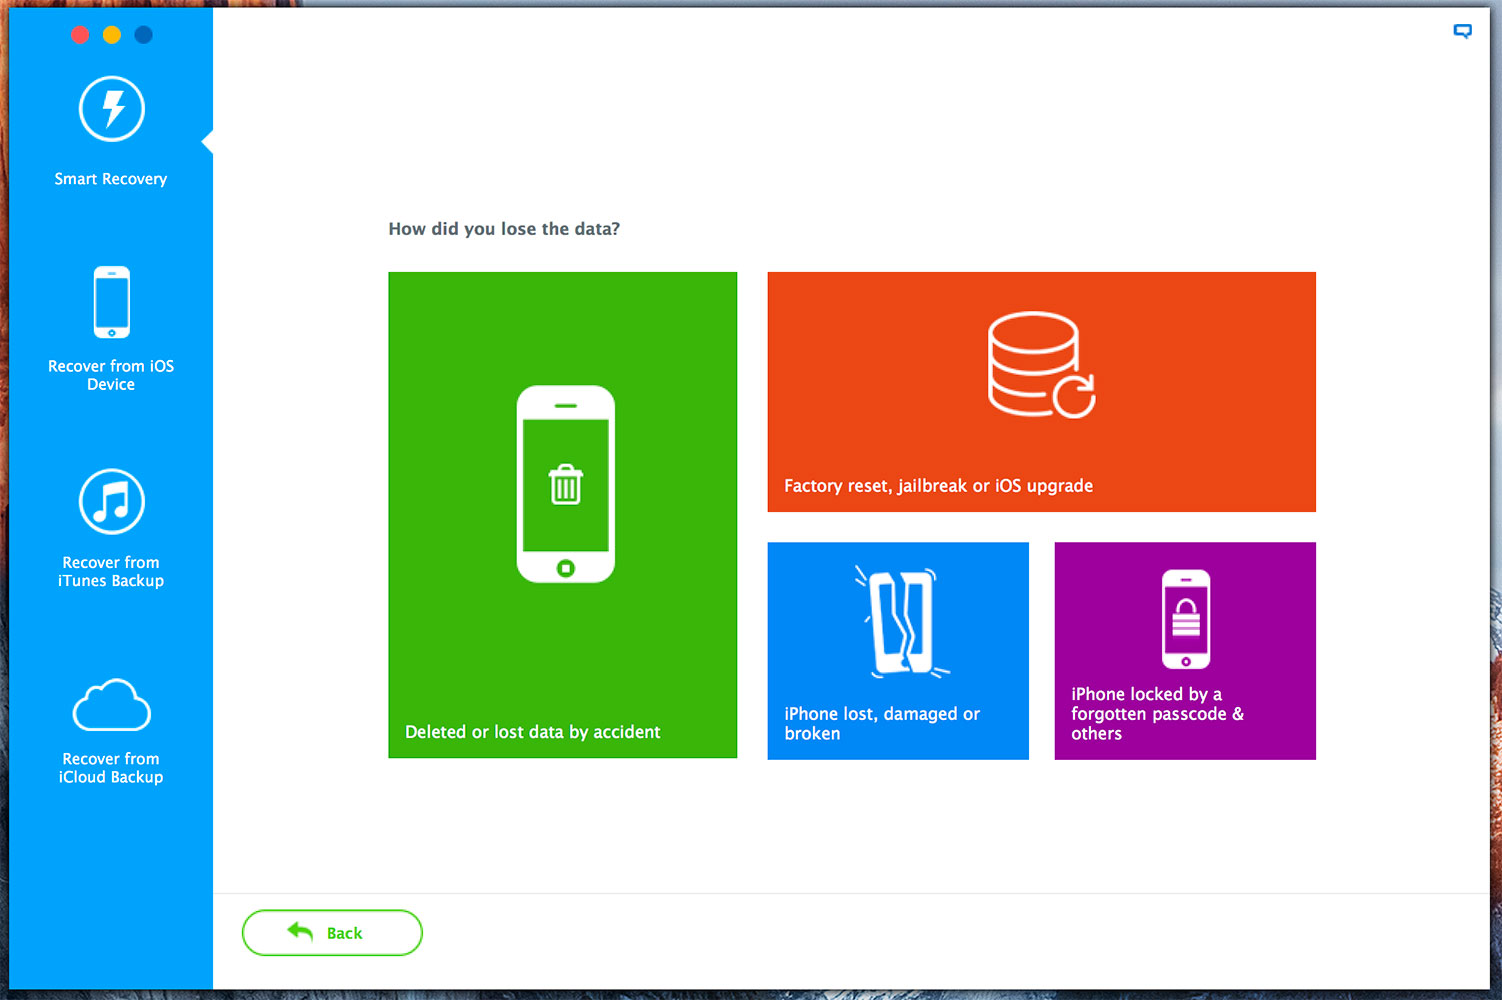
Task: Click the database refresh icon
Action: click(1041, 365)
